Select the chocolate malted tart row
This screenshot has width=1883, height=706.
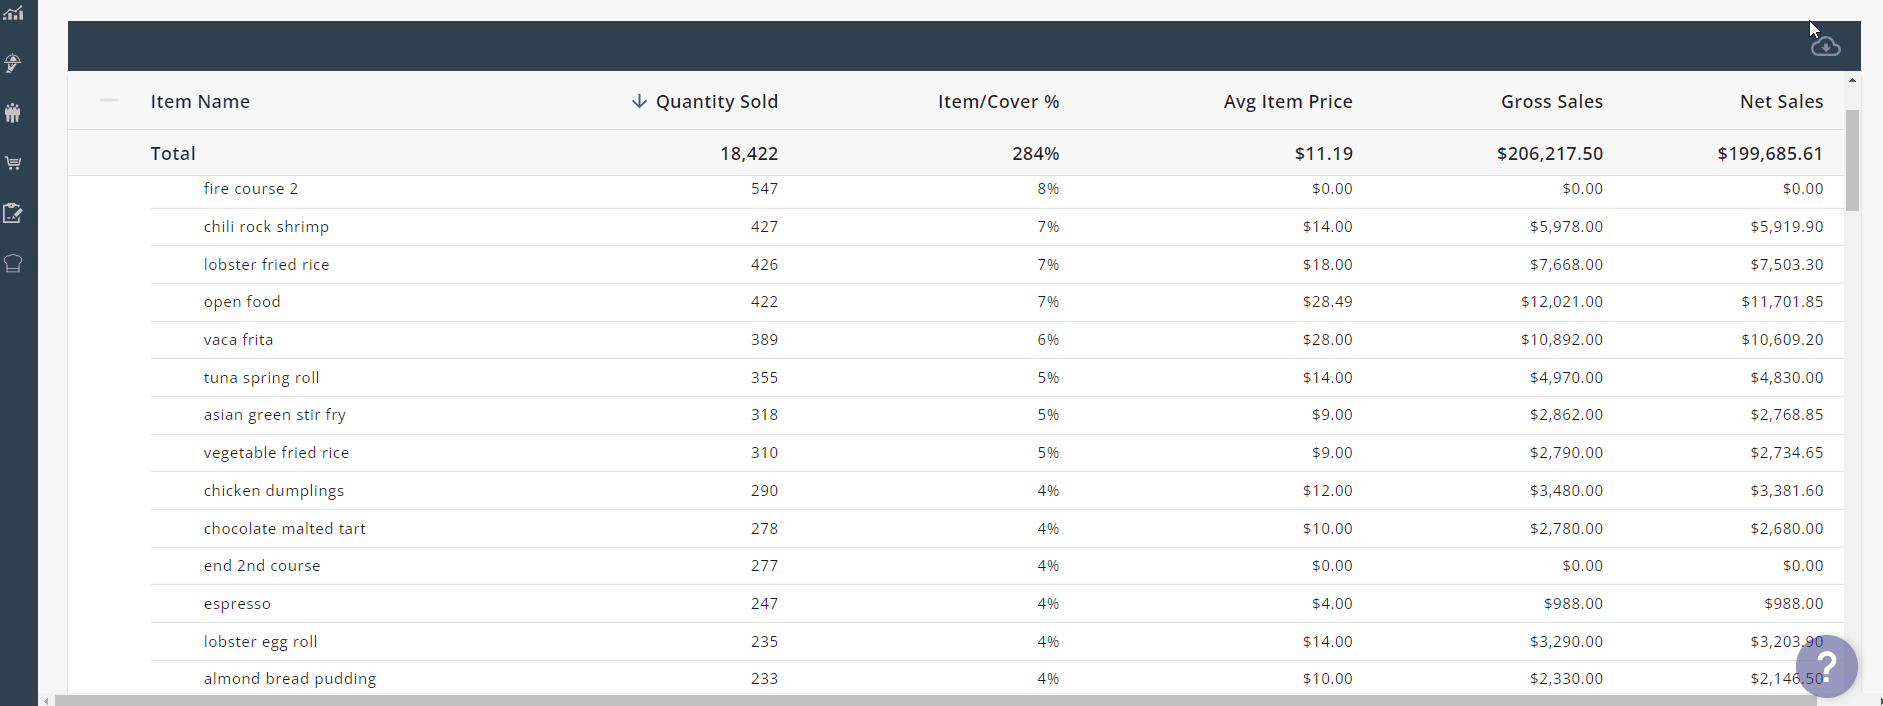coord(284,529)
